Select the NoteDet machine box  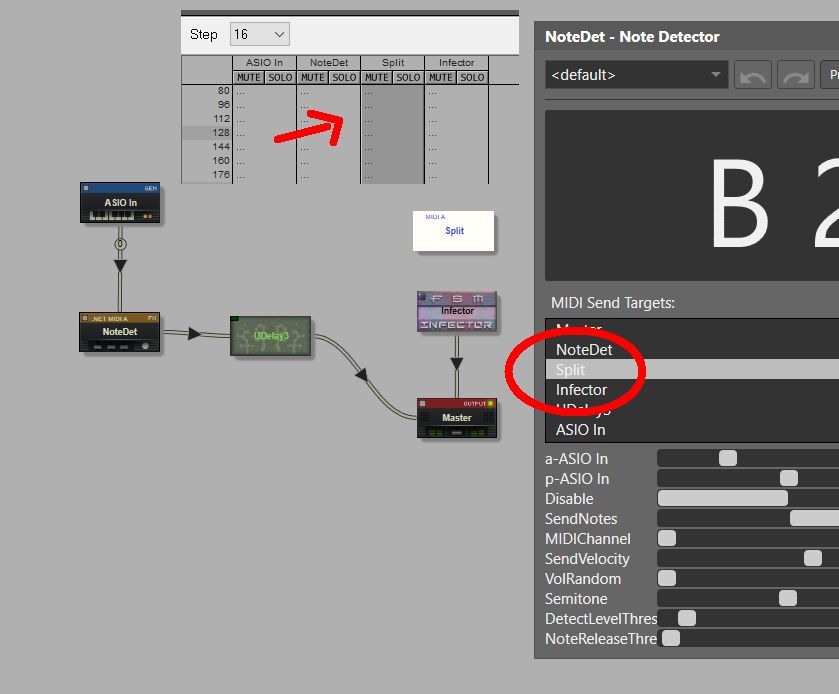point(119,332)
